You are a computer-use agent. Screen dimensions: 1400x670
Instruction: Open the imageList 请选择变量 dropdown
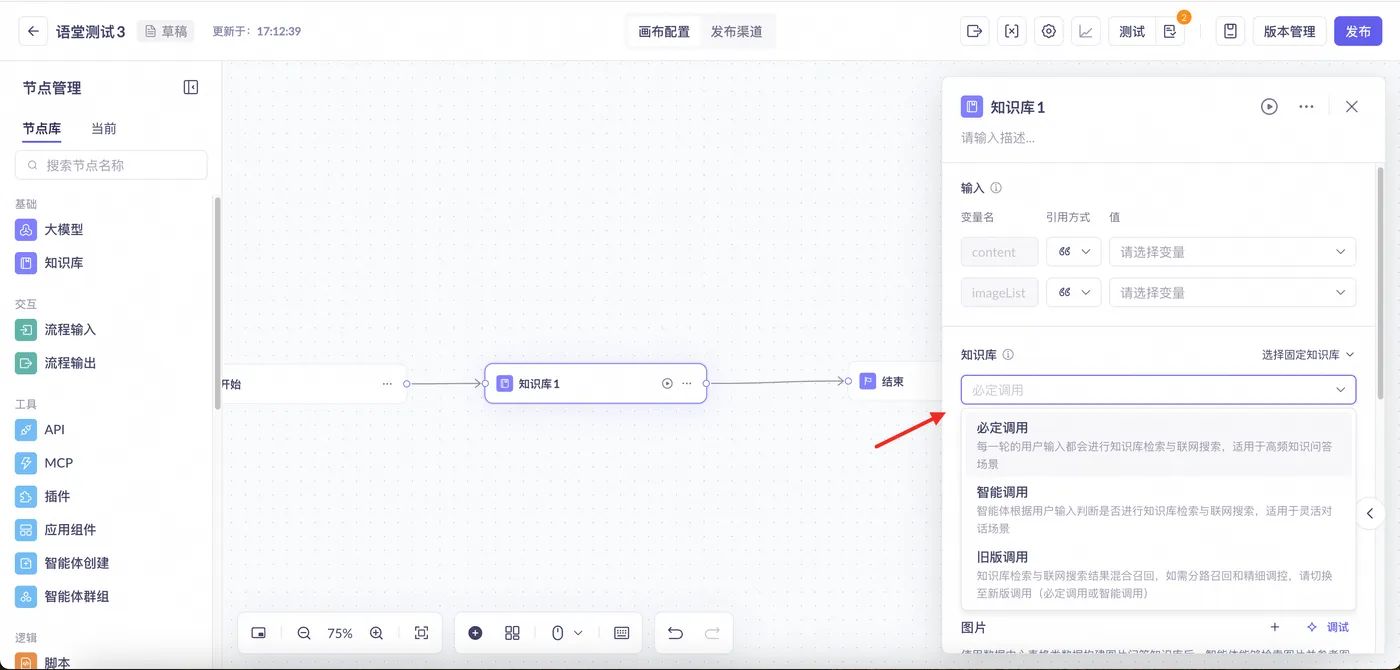pyautogui.click(x=1232, y=292)
